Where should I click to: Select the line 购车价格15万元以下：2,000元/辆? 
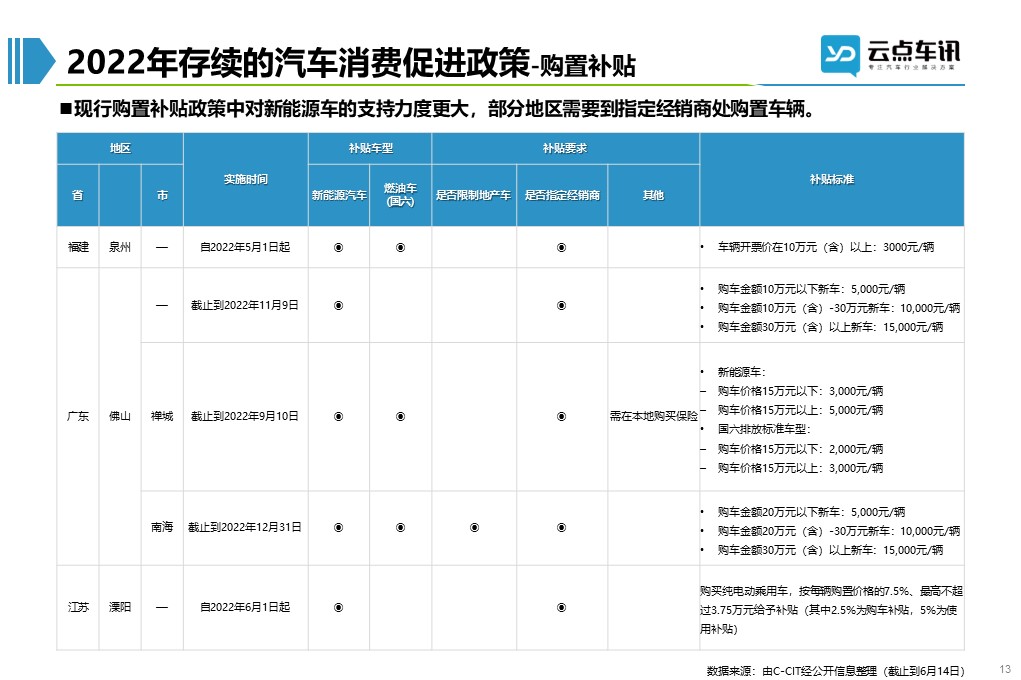click(x=800, y=449)
